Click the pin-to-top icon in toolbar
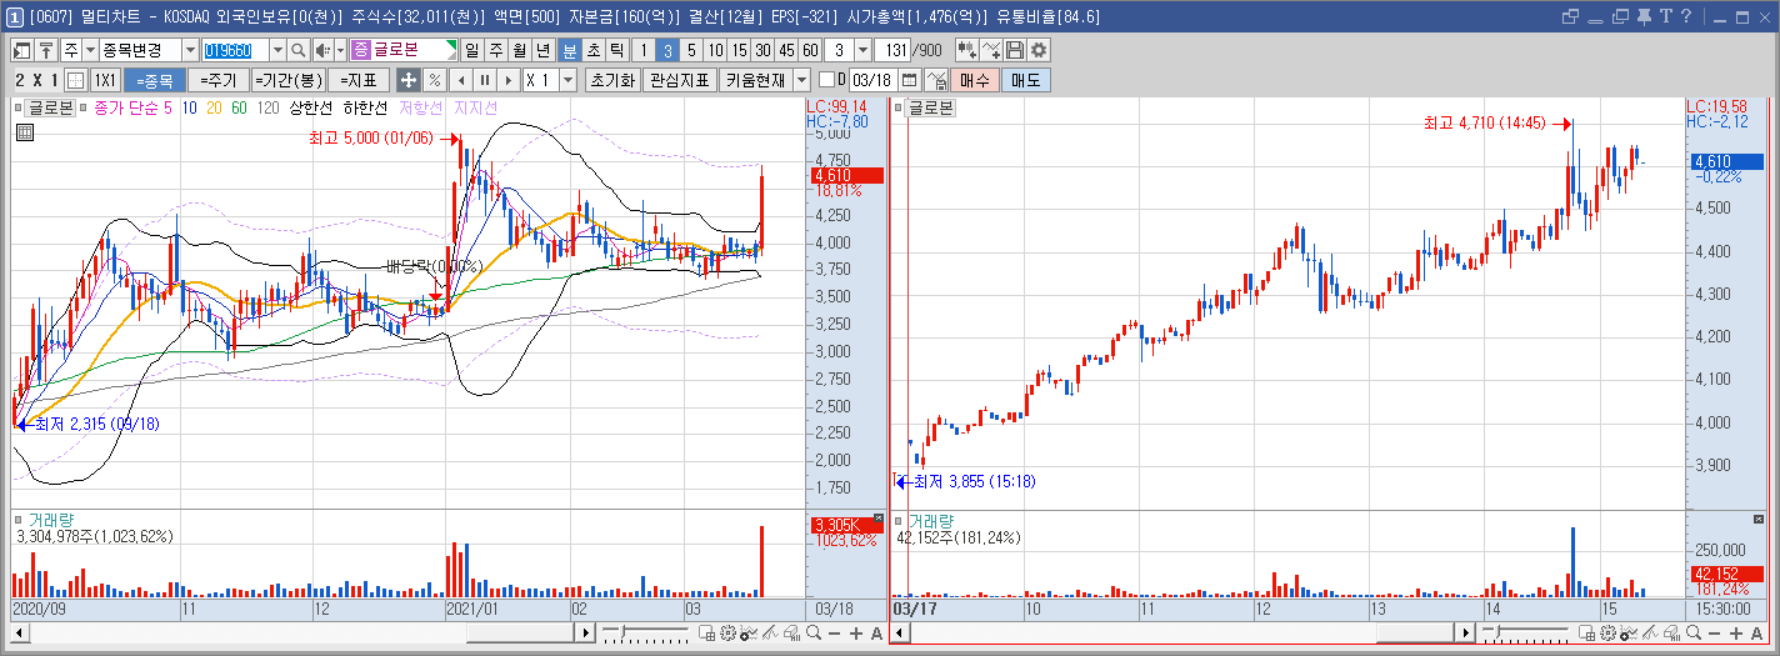Screen dimensions: 1780x656 coord(46,50)
